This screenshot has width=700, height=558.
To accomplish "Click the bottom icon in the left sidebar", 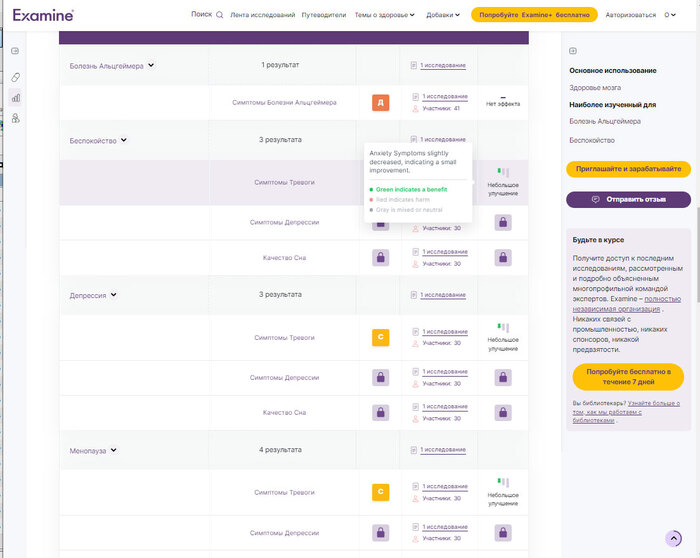I will tap(16, 119).
